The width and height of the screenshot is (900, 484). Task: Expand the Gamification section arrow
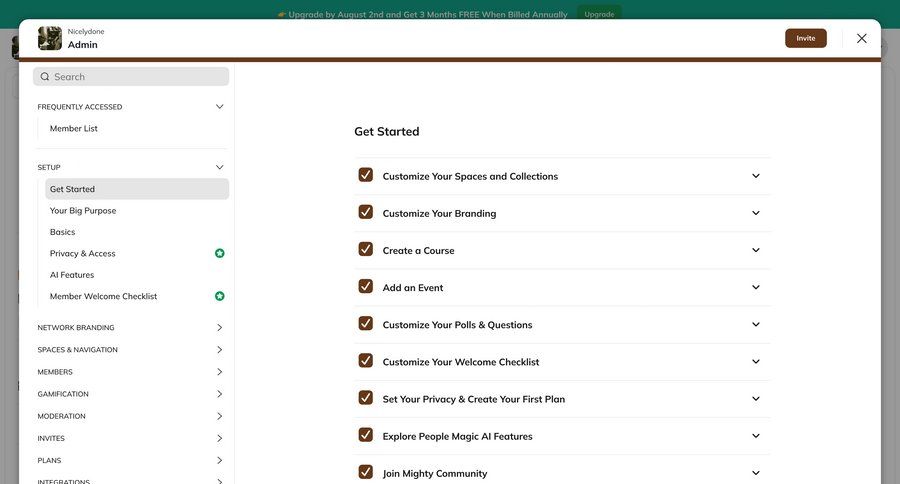click(220, 394)
